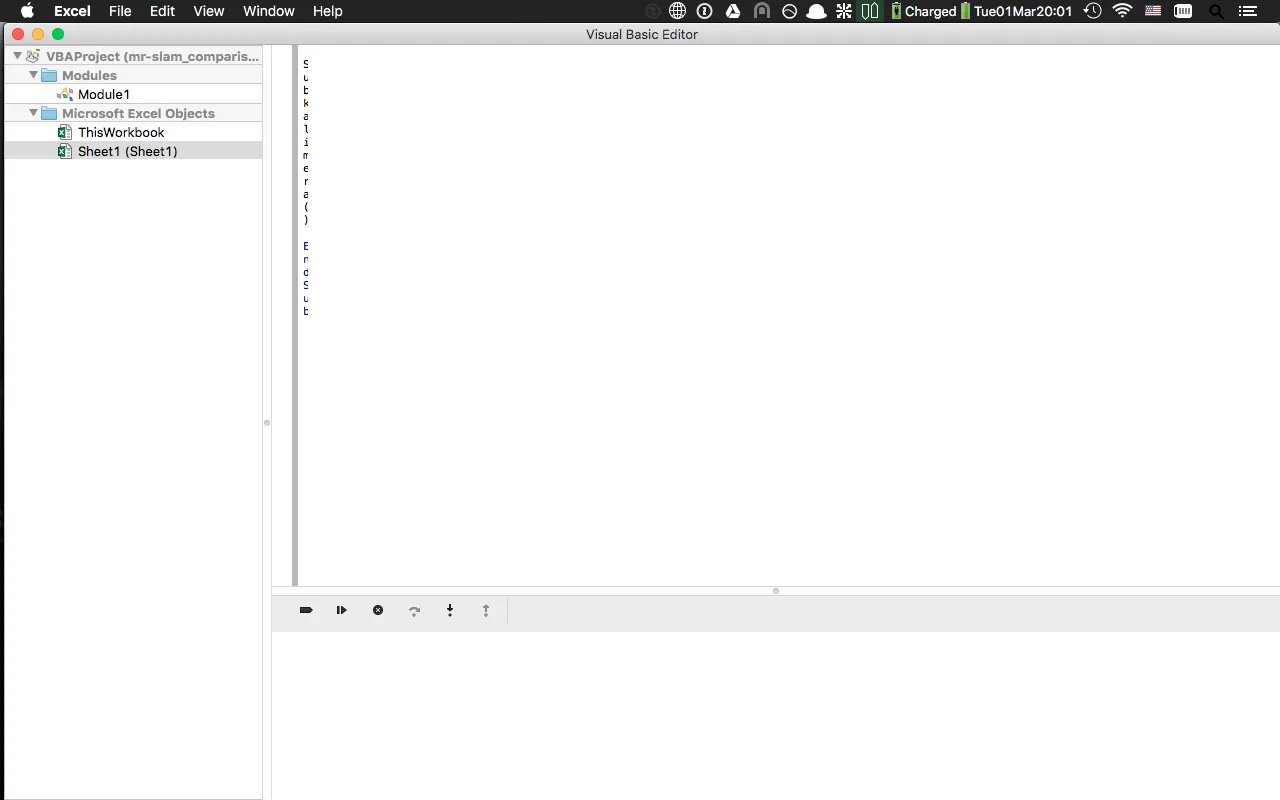Close the Visual Basic Editor window
1280x800 pixels.
pyautogui.click(x=18, y=34)
